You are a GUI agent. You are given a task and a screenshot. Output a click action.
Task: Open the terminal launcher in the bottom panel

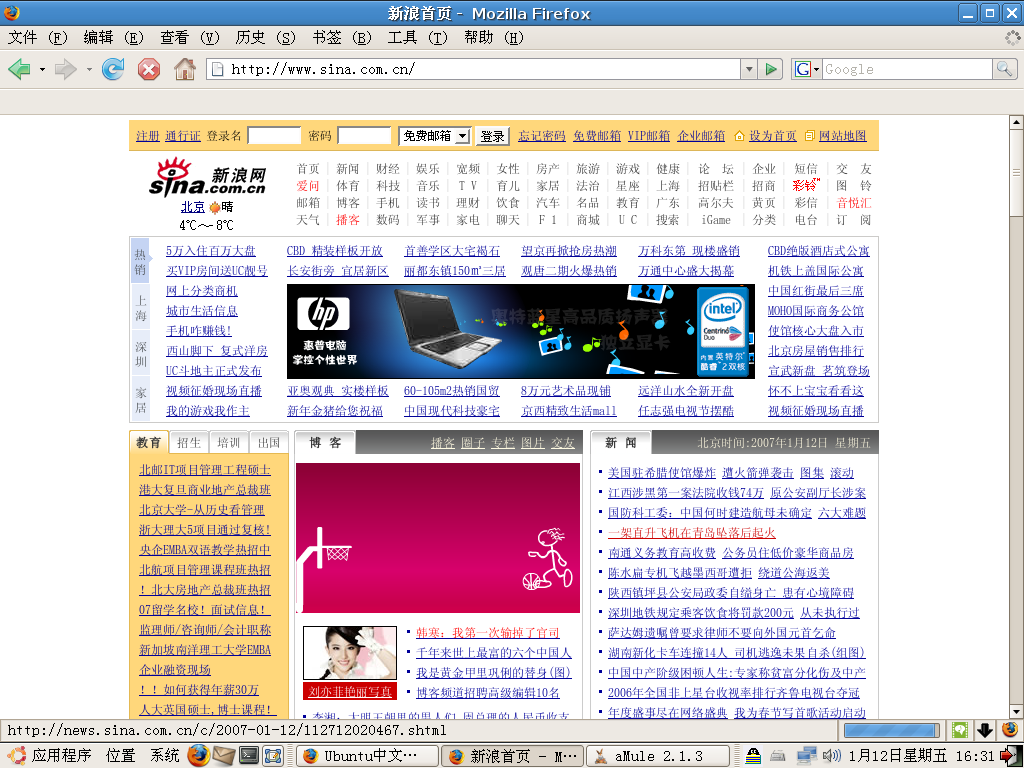[x=248, y=756]
